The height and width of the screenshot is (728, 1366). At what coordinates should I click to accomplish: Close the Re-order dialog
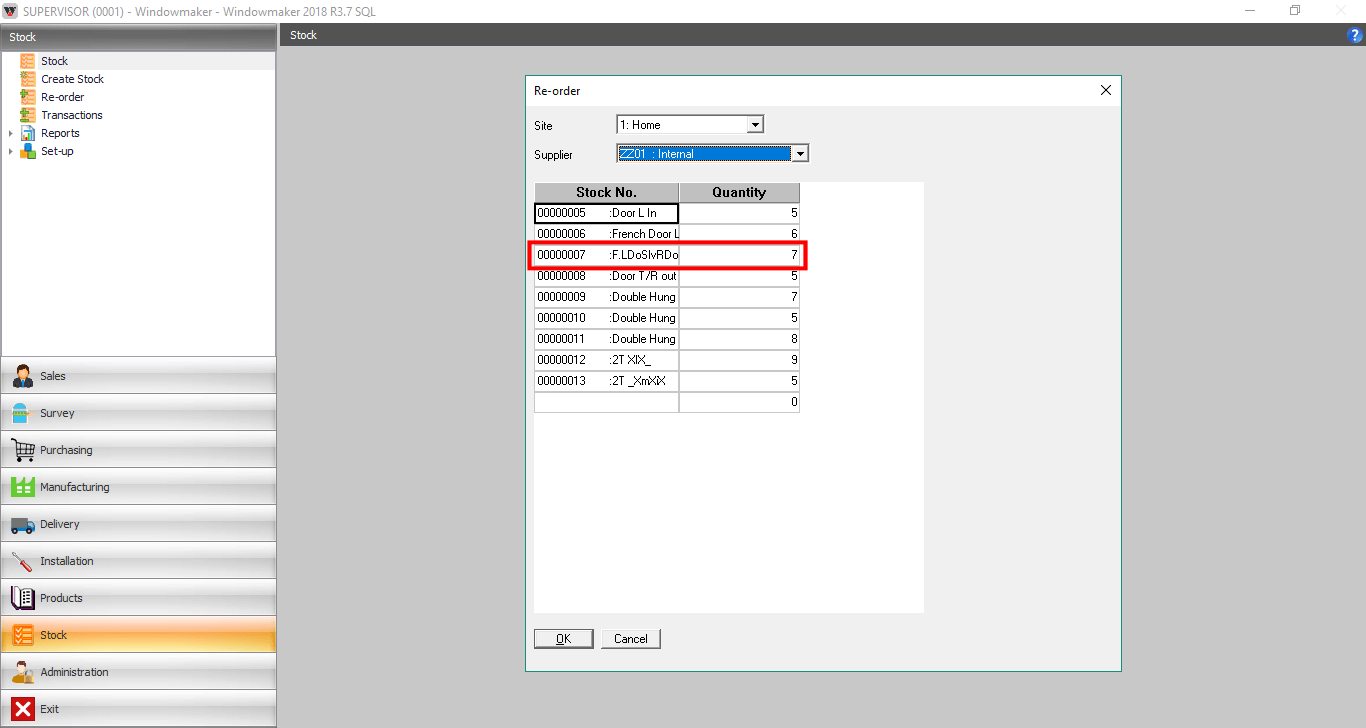(x=1106, y=90)
